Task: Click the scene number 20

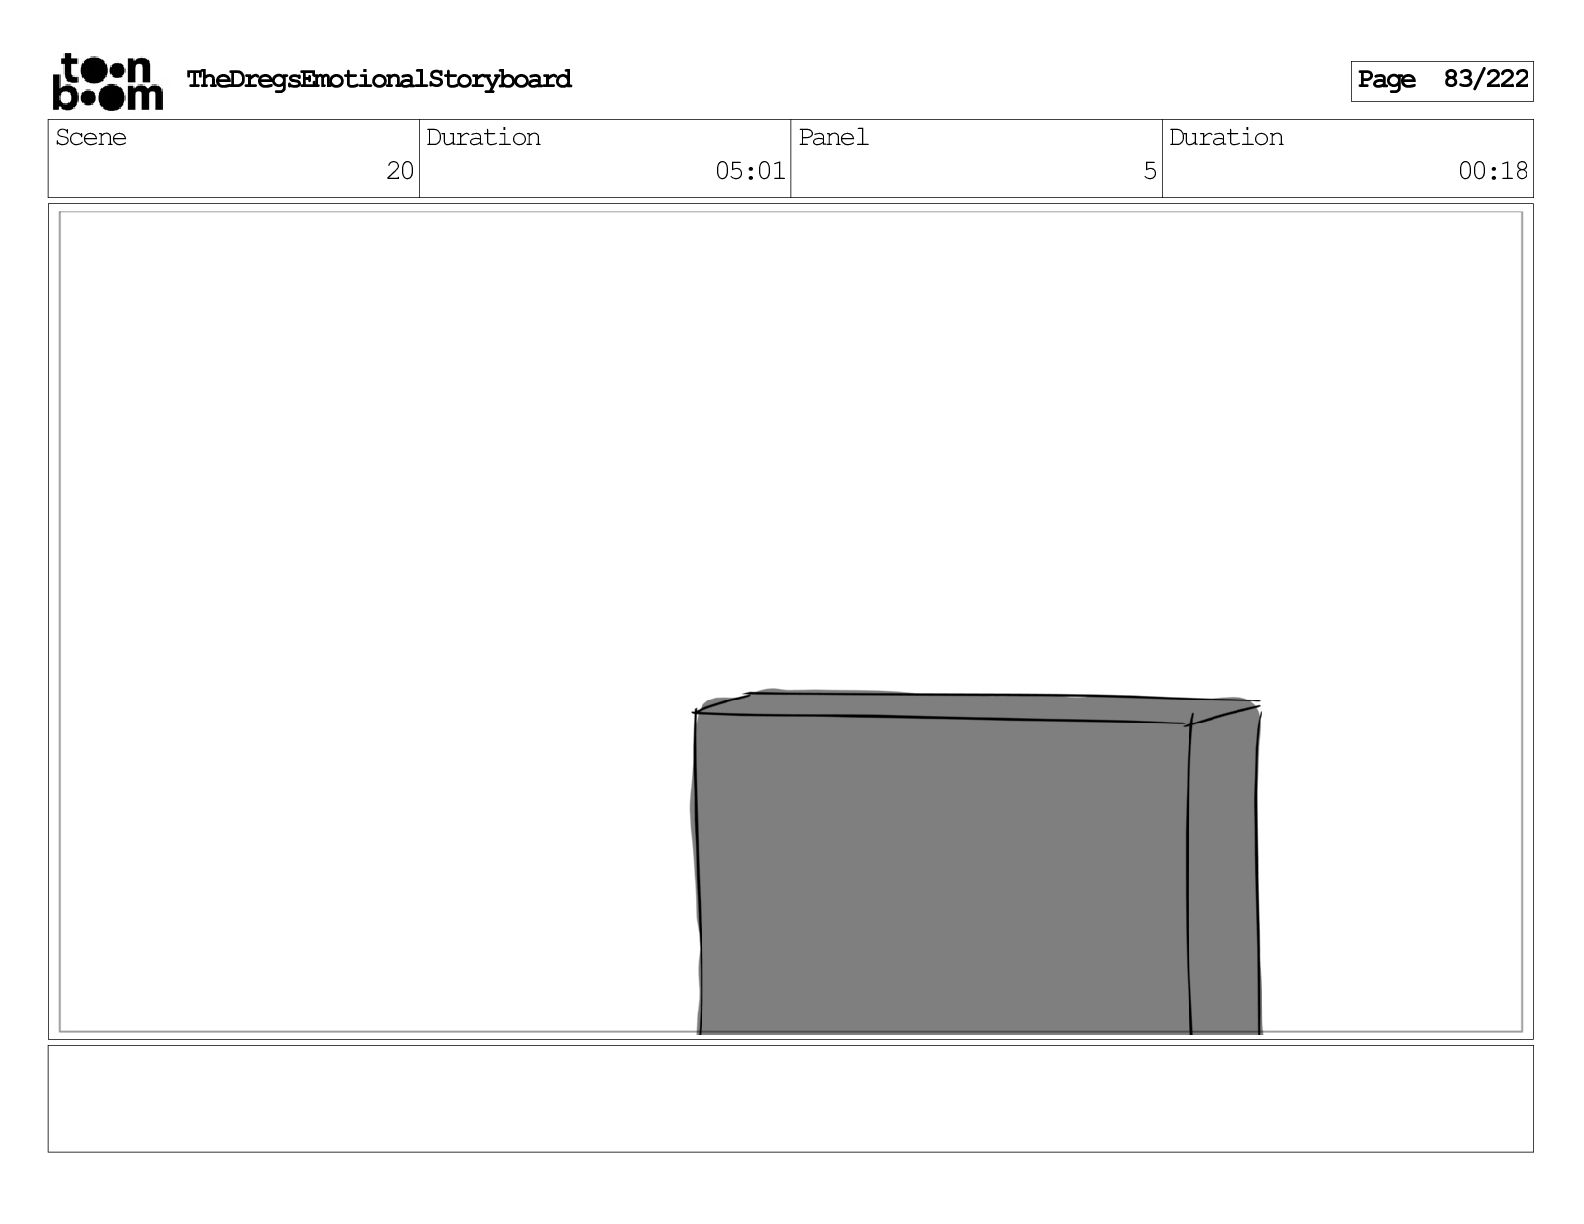Action: [x=400, y=171]
